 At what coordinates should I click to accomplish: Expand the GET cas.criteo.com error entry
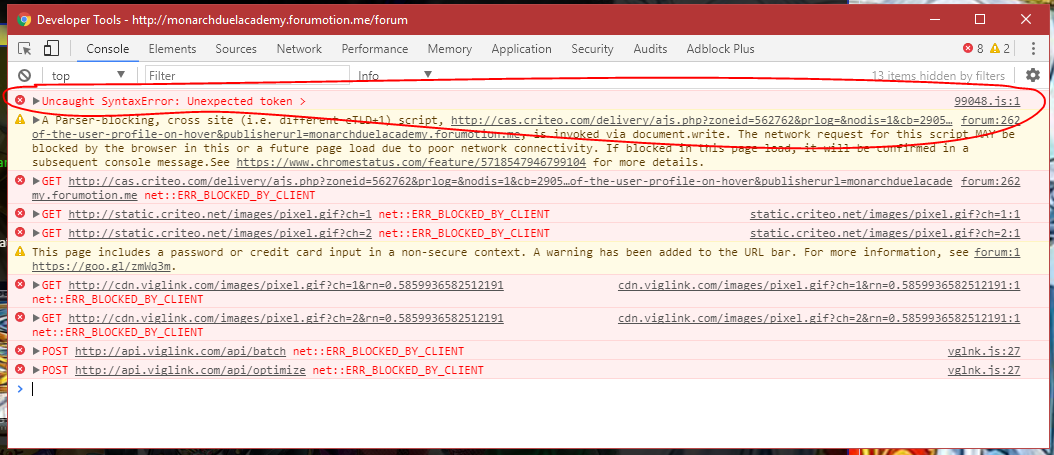coord(36,181)
